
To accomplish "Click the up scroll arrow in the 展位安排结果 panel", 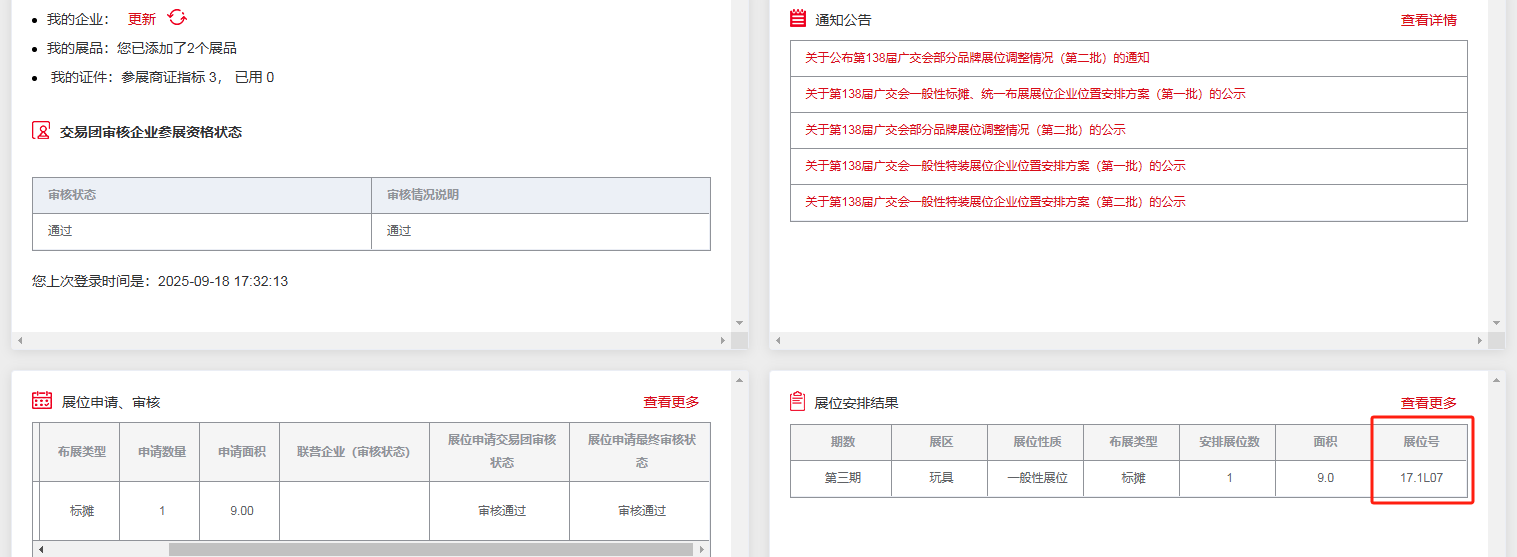I will click(x=1496, y=380).
